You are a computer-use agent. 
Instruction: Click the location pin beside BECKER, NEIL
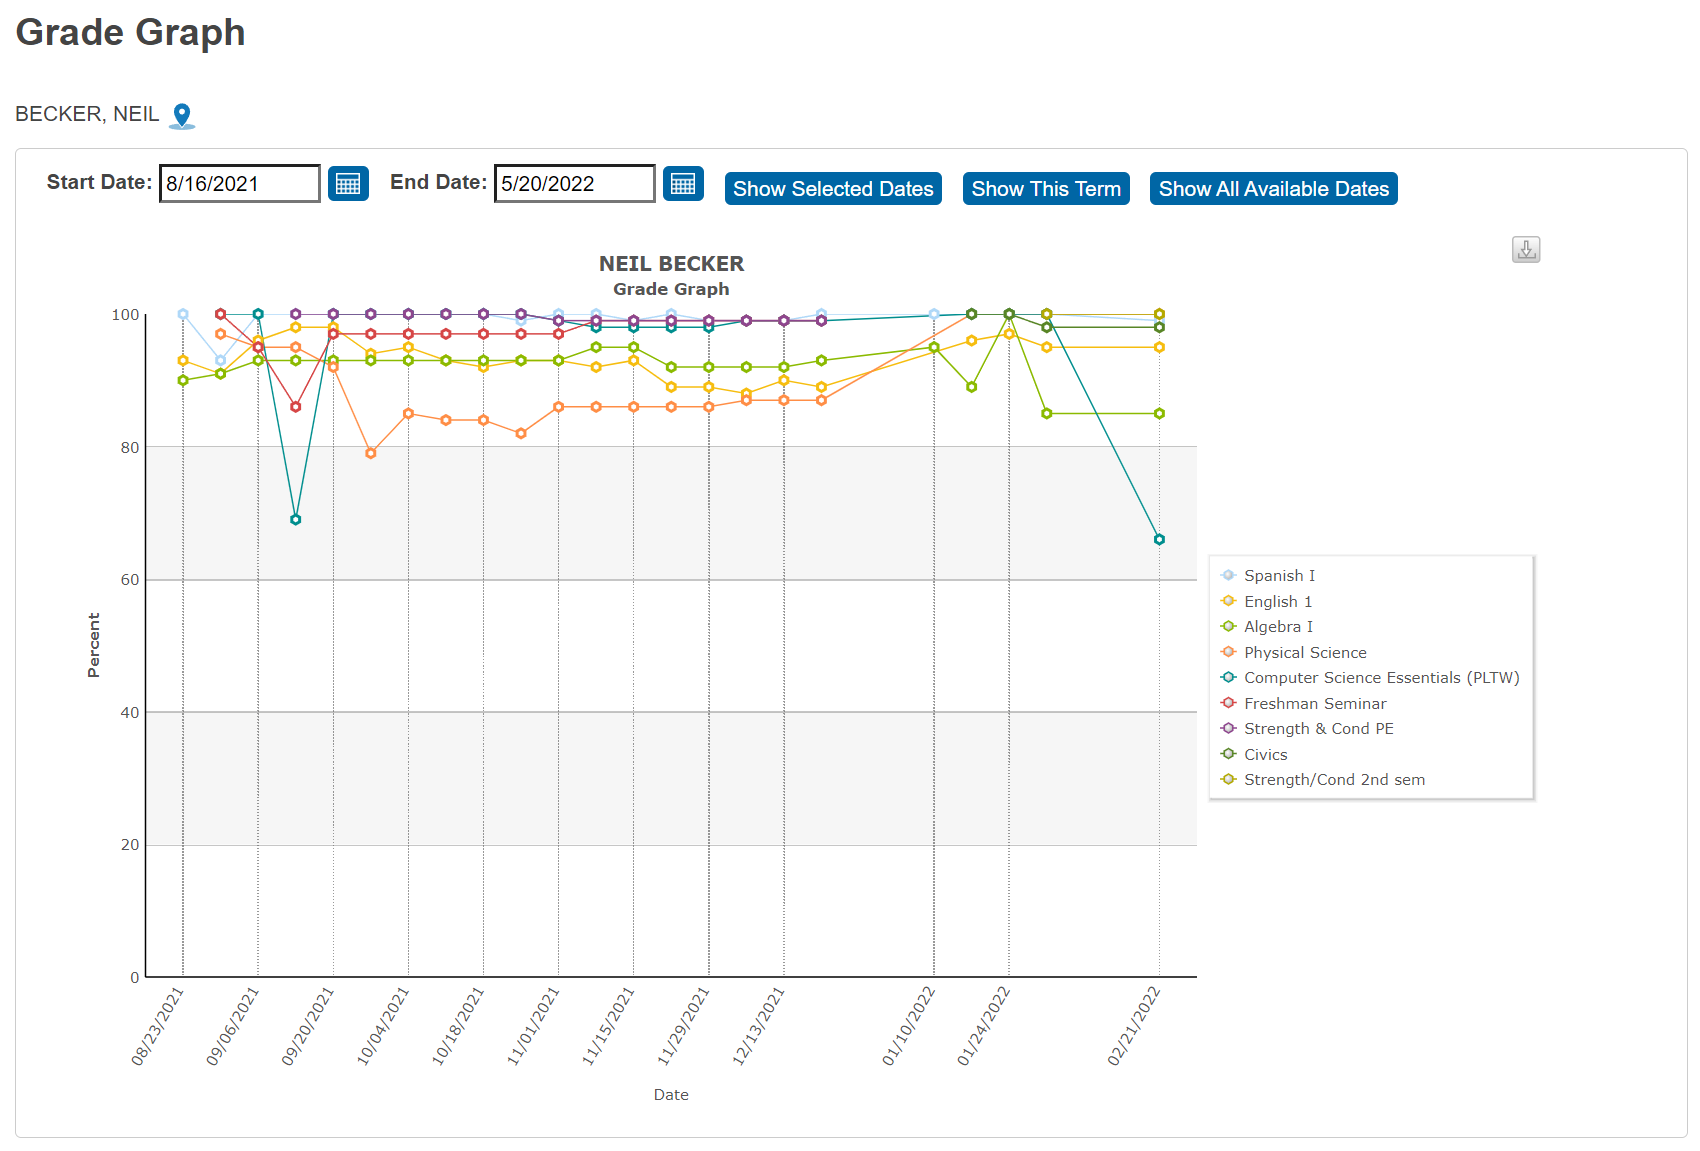coord(182,114)
